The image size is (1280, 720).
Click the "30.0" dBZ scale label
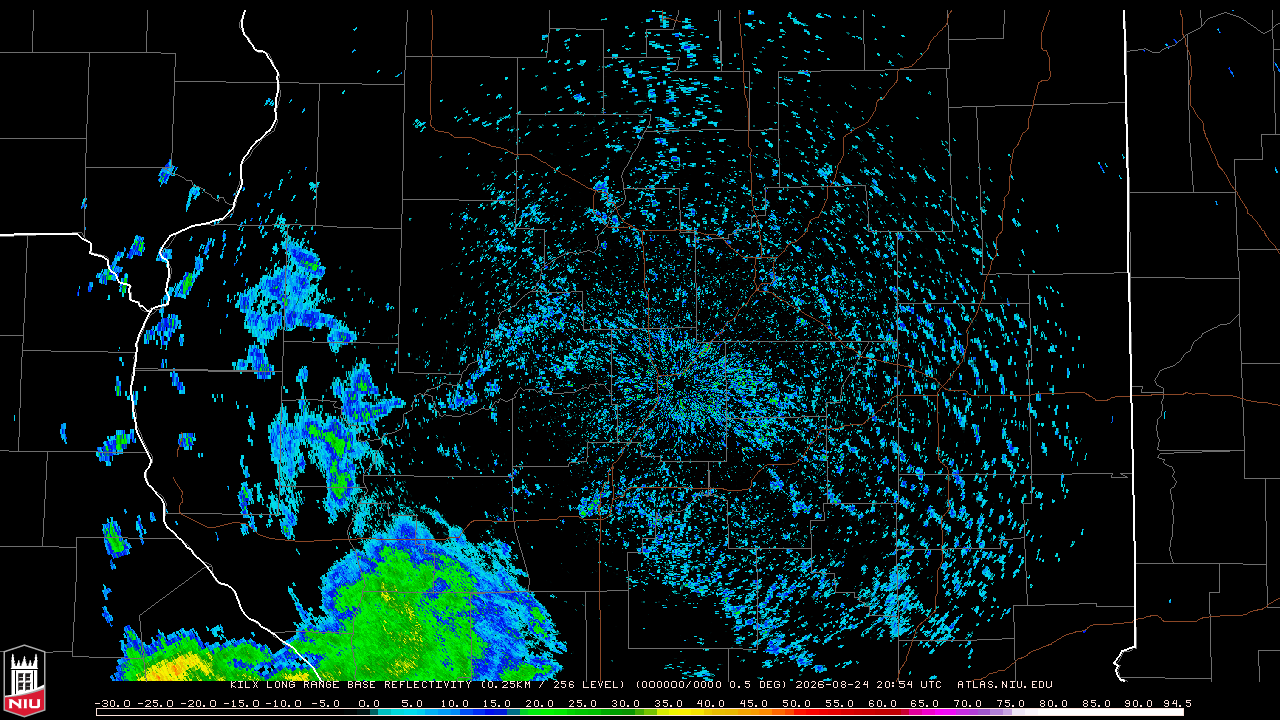tap(626, 703)
